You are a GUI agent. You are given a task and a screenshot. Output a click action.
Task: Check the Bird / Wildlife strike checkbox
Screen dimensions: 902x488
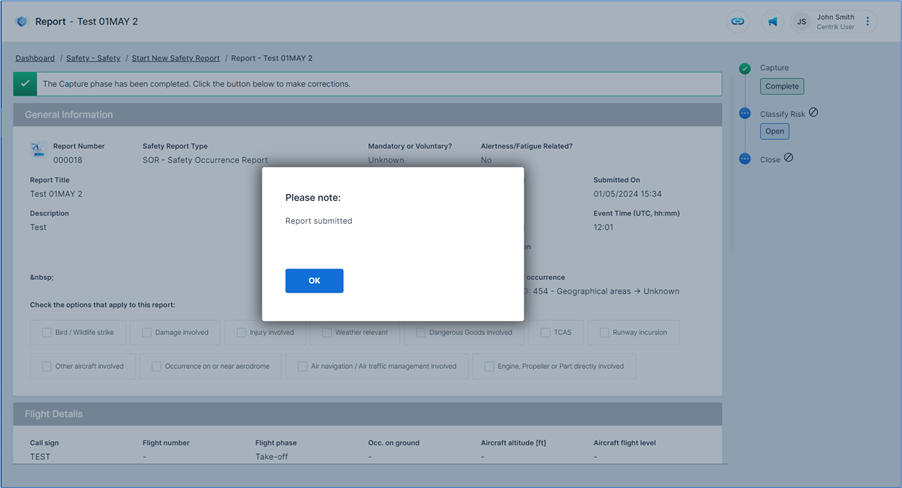[x=47, y=333]
